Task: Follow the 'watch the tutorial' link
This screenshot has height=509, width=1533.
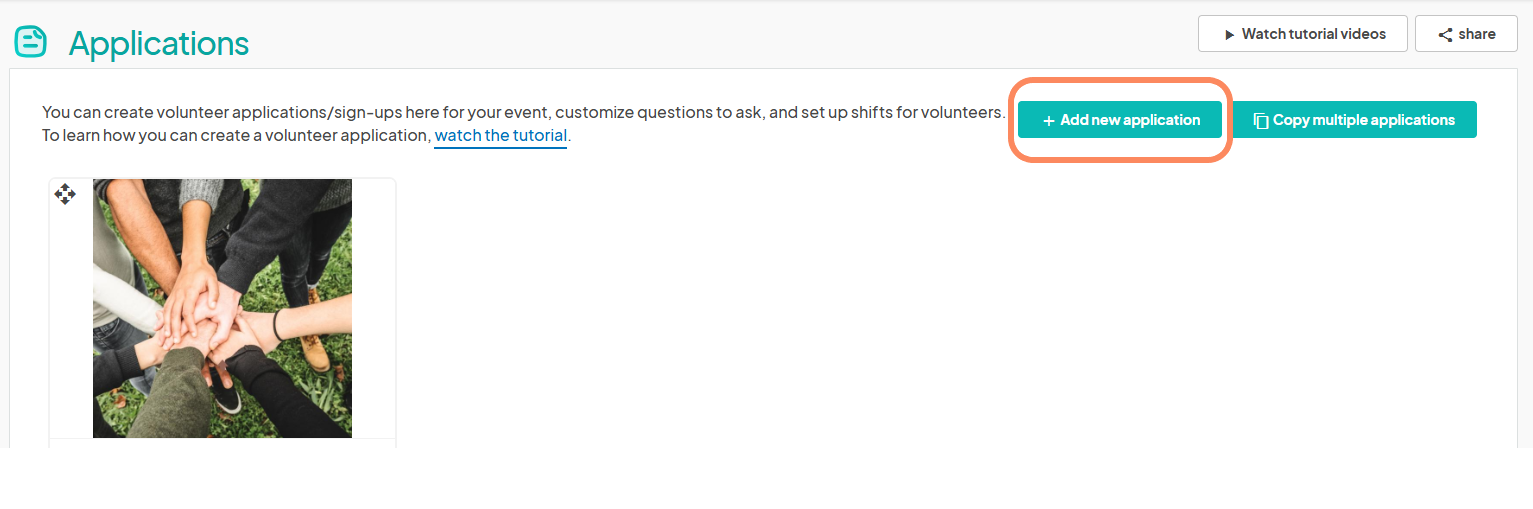Action: 501,135
